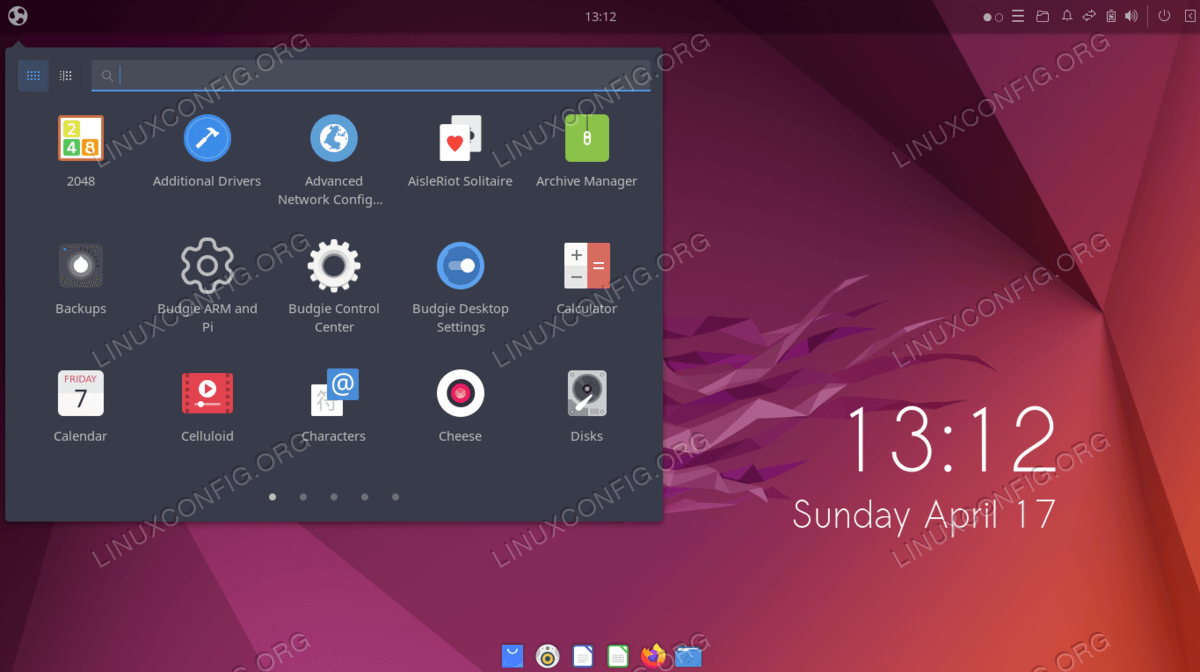Image resolution: width=1200 pixels, height=672 pixels.
Task: Open Budgie Control Center
Action: point(334,288)
